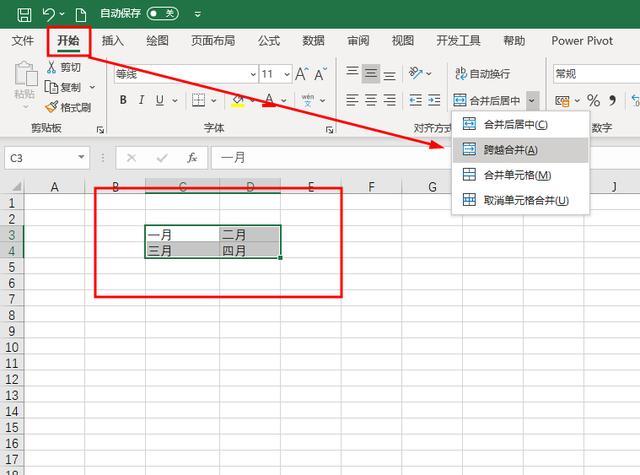Choose 跨越合并(A) from the menu

(520, 150)
